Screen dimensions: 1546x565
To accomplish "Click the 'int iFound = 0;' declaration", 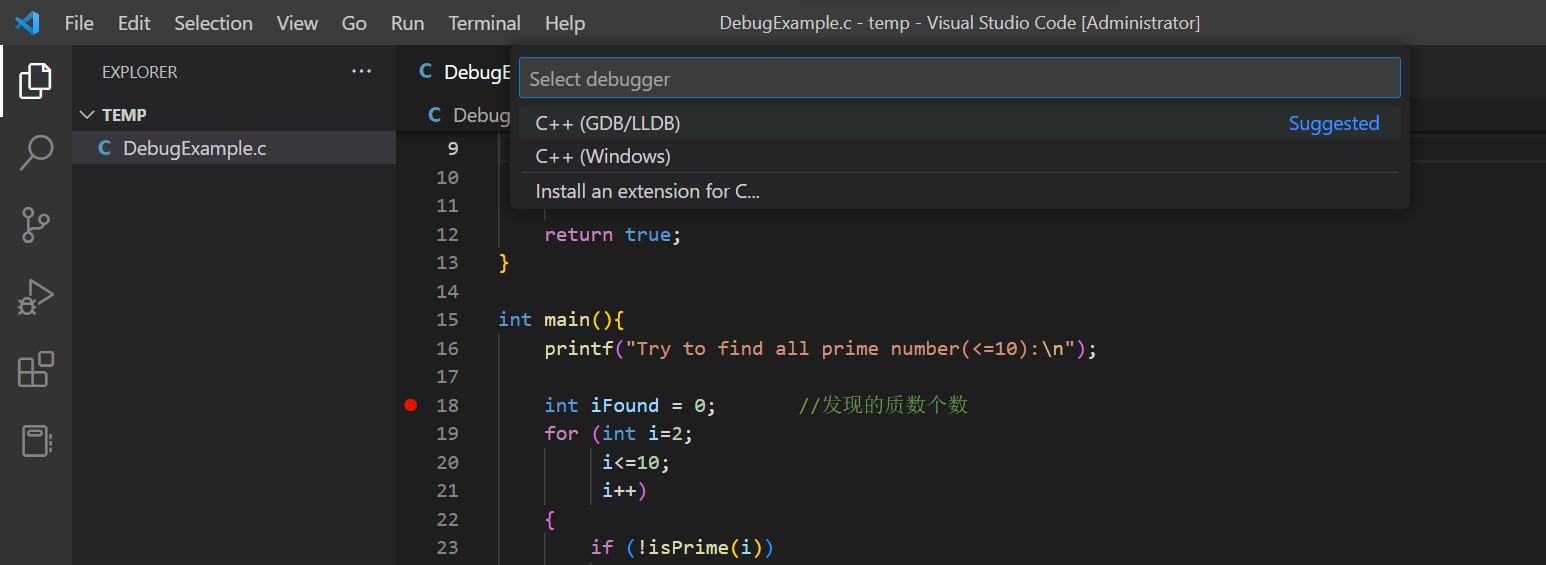I will [630, 405].
